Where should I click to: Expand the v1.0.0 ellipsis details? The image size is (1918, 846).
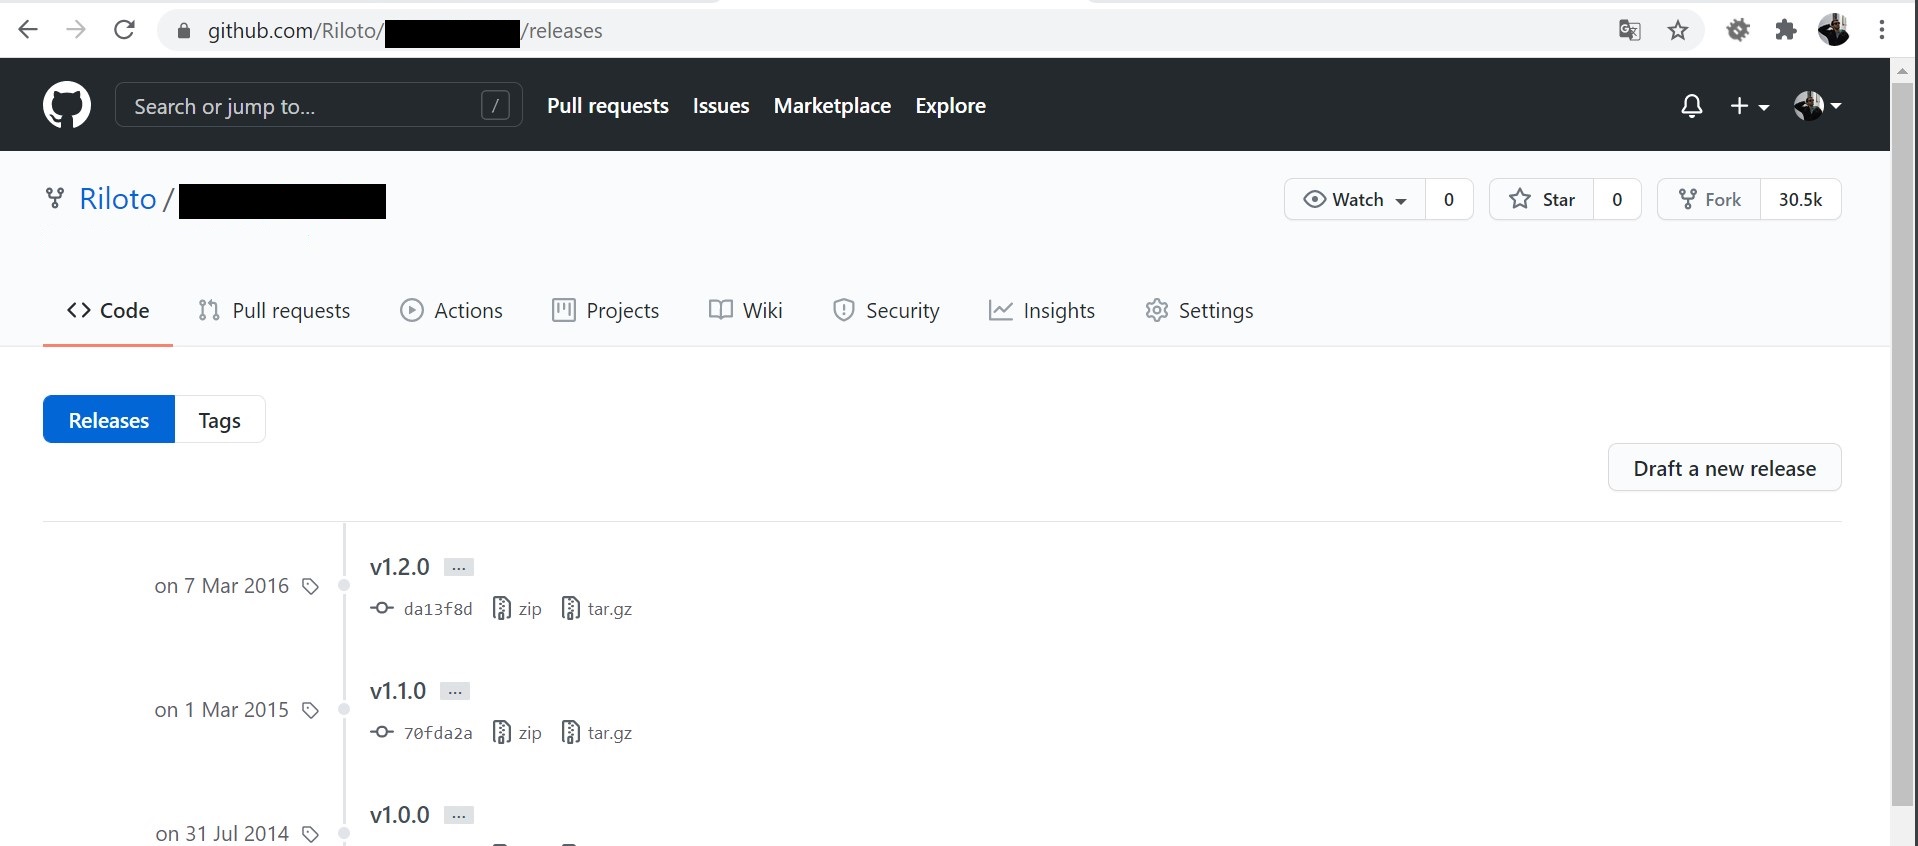[459, 815]
